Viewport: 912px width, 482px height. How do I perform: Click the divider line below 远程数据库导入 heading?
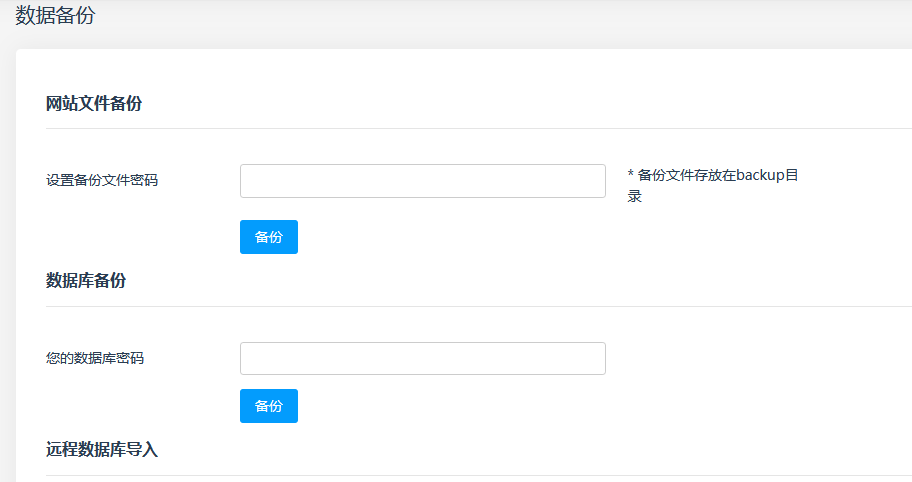pyautogui.click(x=479, y=476)
